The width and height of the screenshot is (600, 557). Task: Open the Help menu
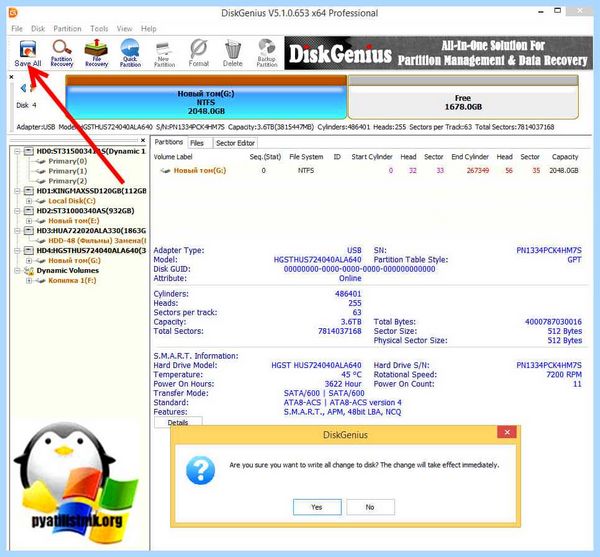pyautogui.click(x=148, y=29)
